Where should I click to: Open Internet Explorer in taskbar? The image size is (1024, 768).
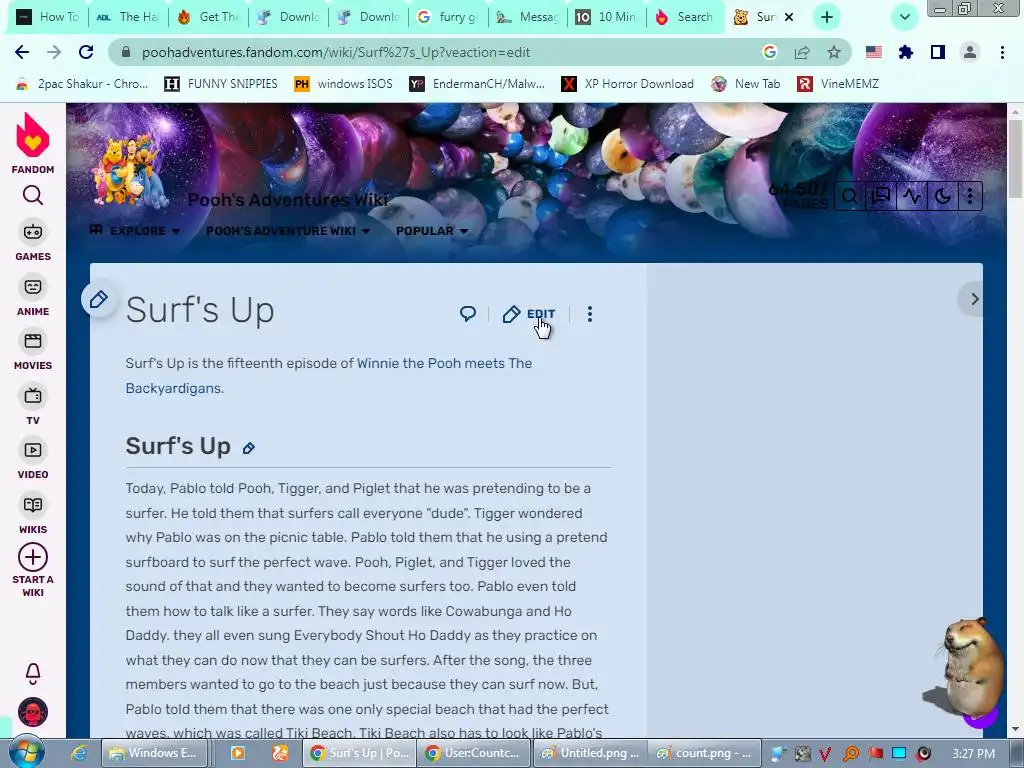coord(80,753)
